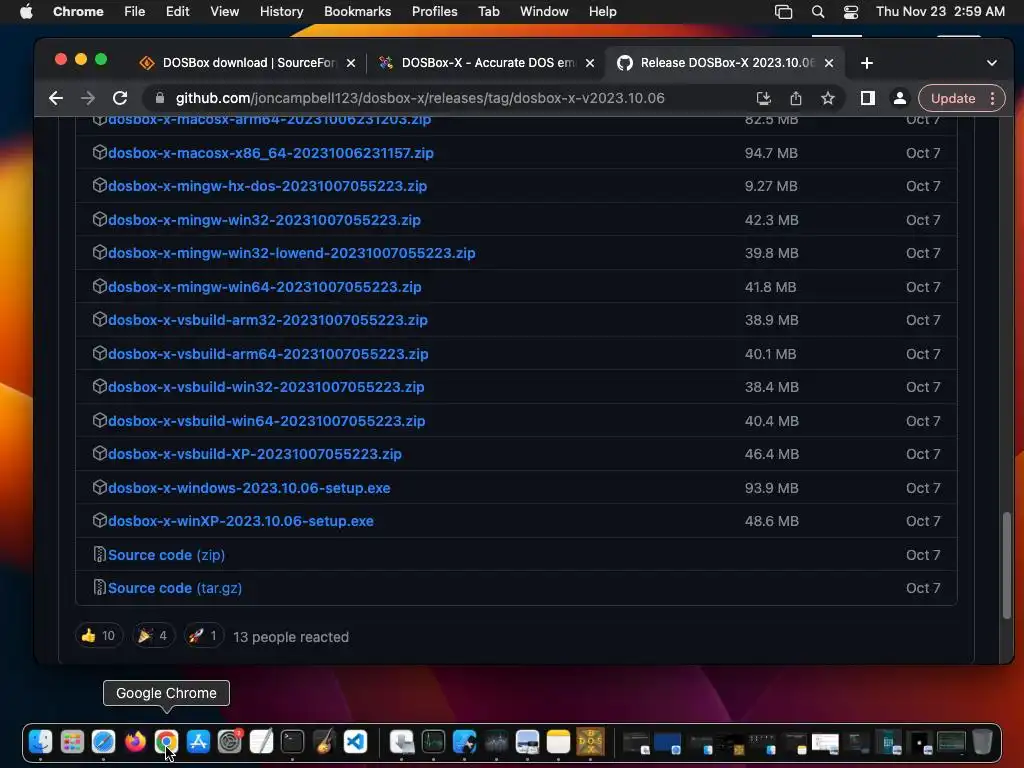Download dosbox-x-mingw-win32-20231007055223.zip
This screenshot has height=768, width=1024.
click(x=264, y=220)
